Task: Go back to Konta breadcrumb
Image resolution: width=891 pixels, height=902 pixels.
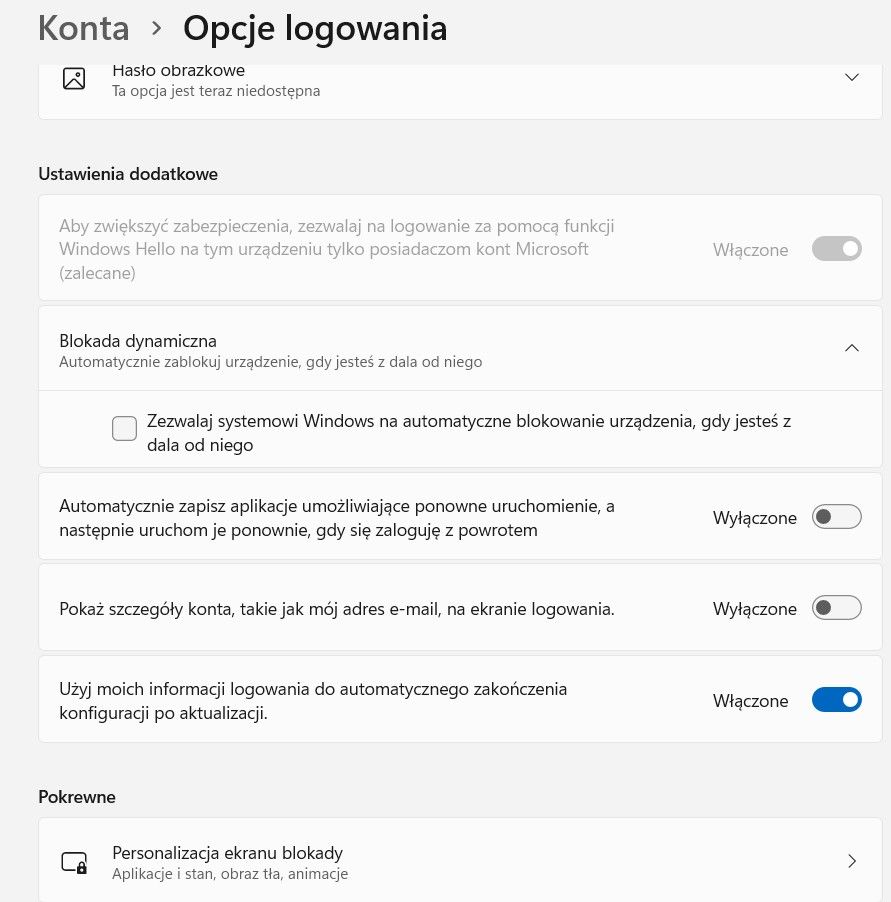Action: 83,28
